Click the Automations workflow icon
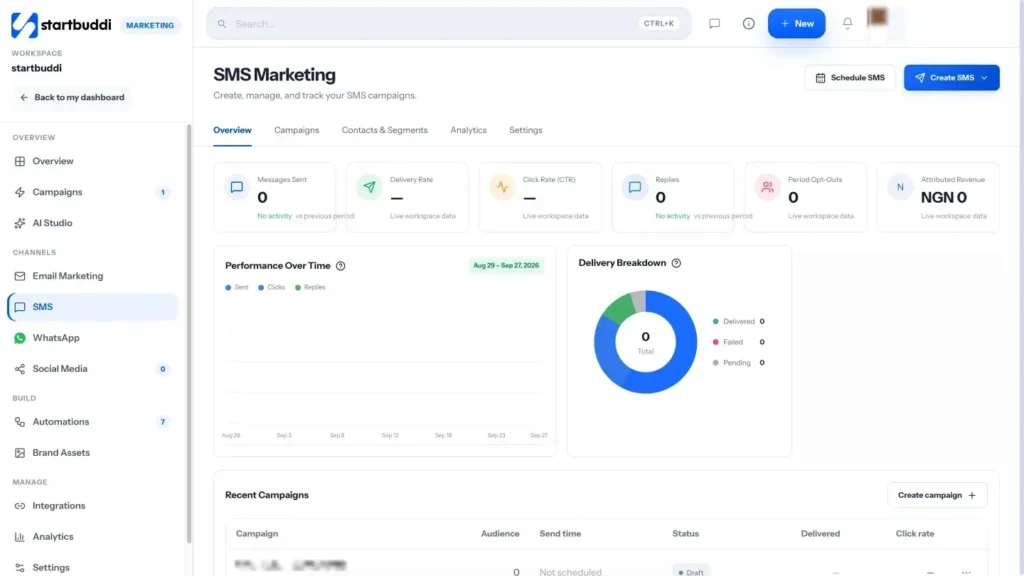 [x=20, y=422]
